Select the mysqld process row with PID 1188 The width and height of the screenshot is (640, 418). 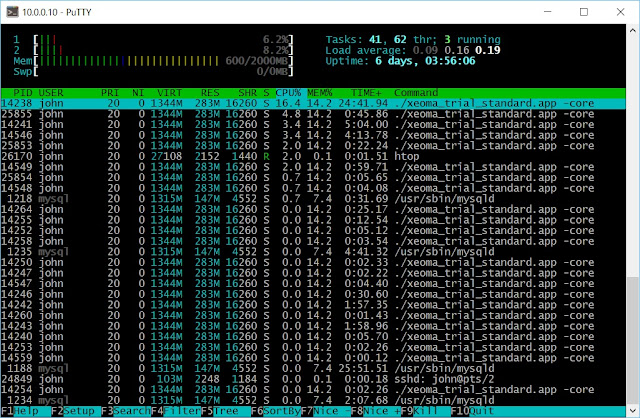[x=313, y=369]
